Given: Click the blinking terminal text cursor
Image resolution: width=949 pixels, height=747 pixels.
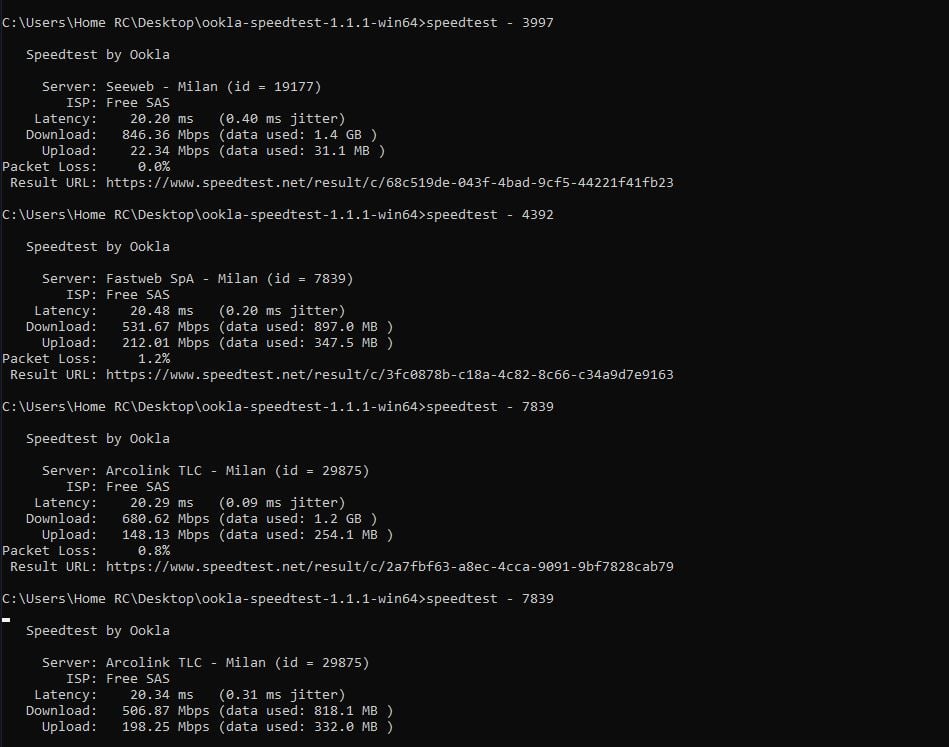Looking at the screenshot, I should pyautogui.click(x=6, y=620).
